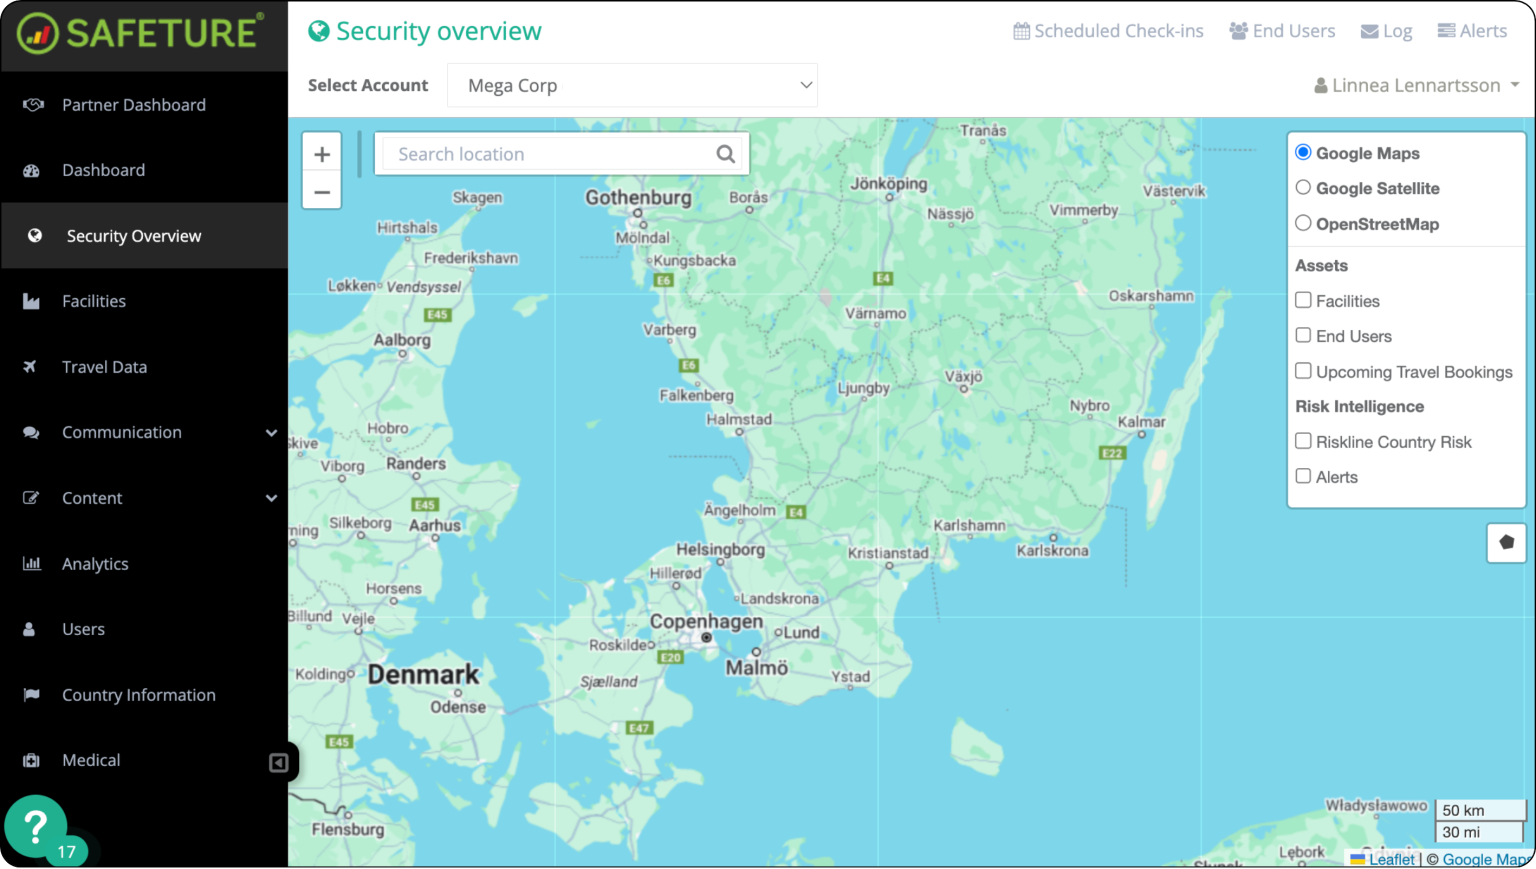Zoom out the map with minus button
This screenshot has height=869, width=1536.
(322, 191)
